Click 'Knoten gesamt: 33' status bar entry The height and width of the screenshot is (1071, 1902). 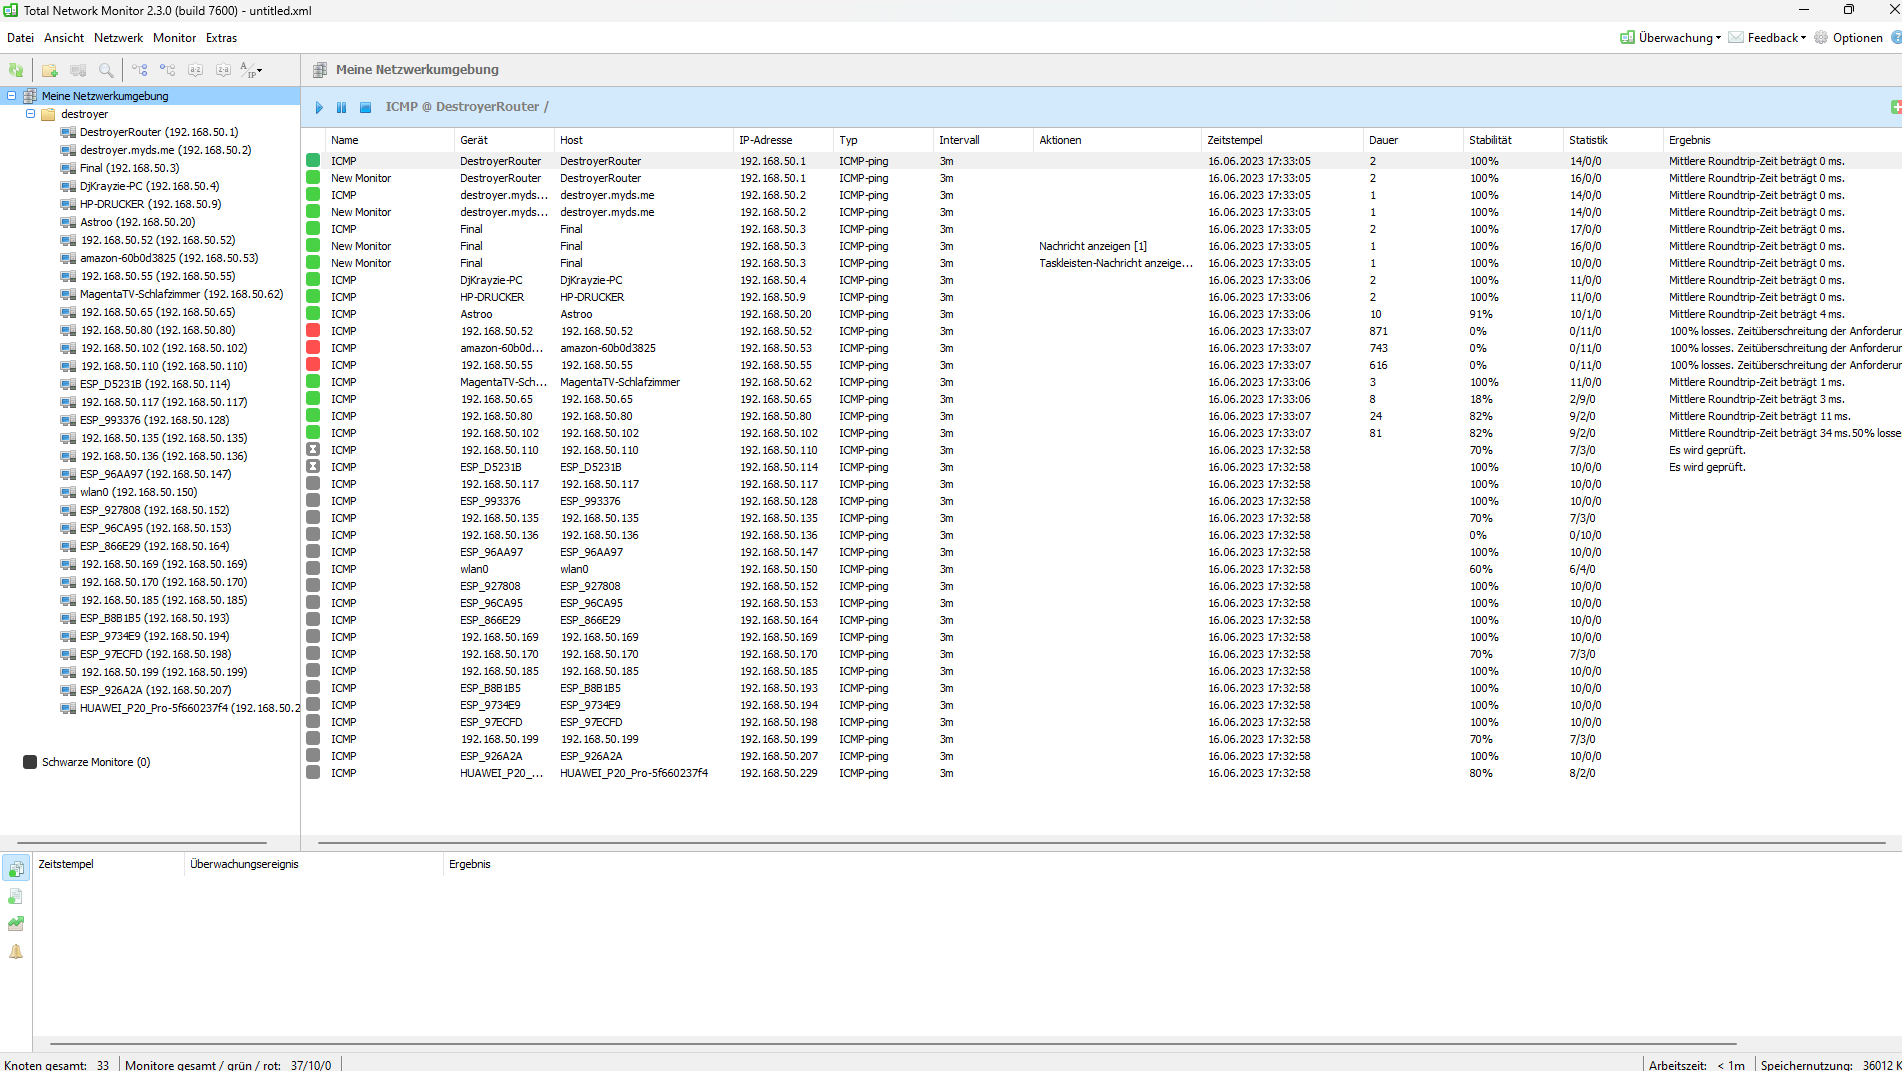[57, 1065]
